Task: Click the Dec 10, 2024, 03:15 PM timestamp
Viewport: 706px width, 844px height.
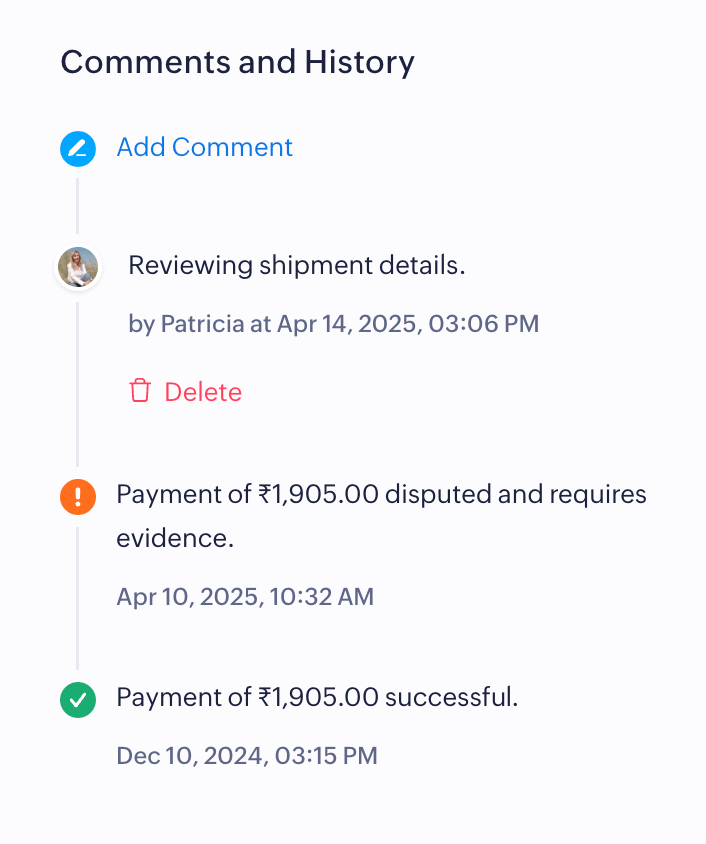Action: click(x=247, y=755)
